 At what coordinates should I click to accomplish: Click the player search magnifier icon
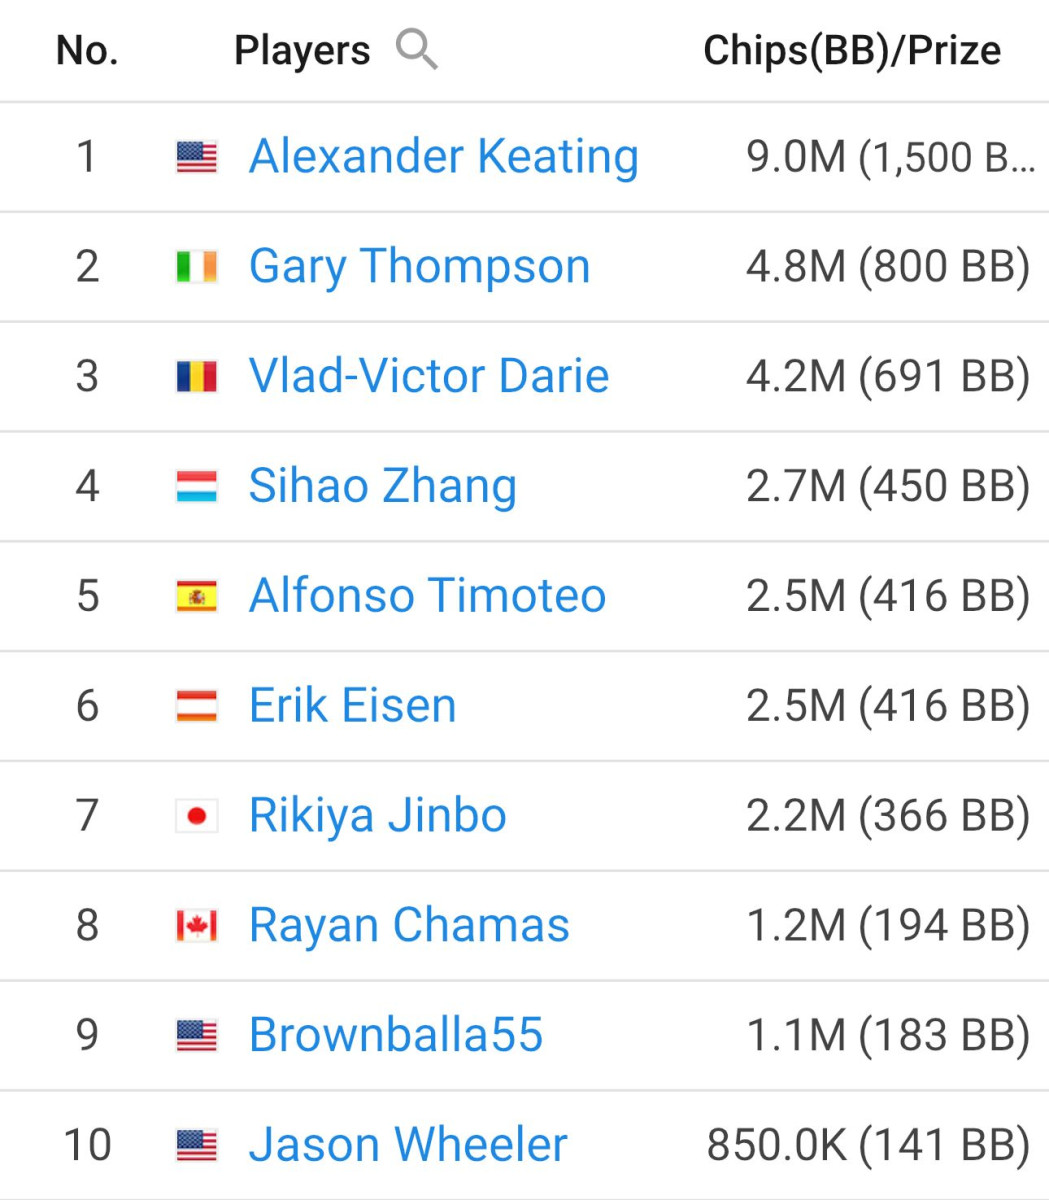[416, 49]
